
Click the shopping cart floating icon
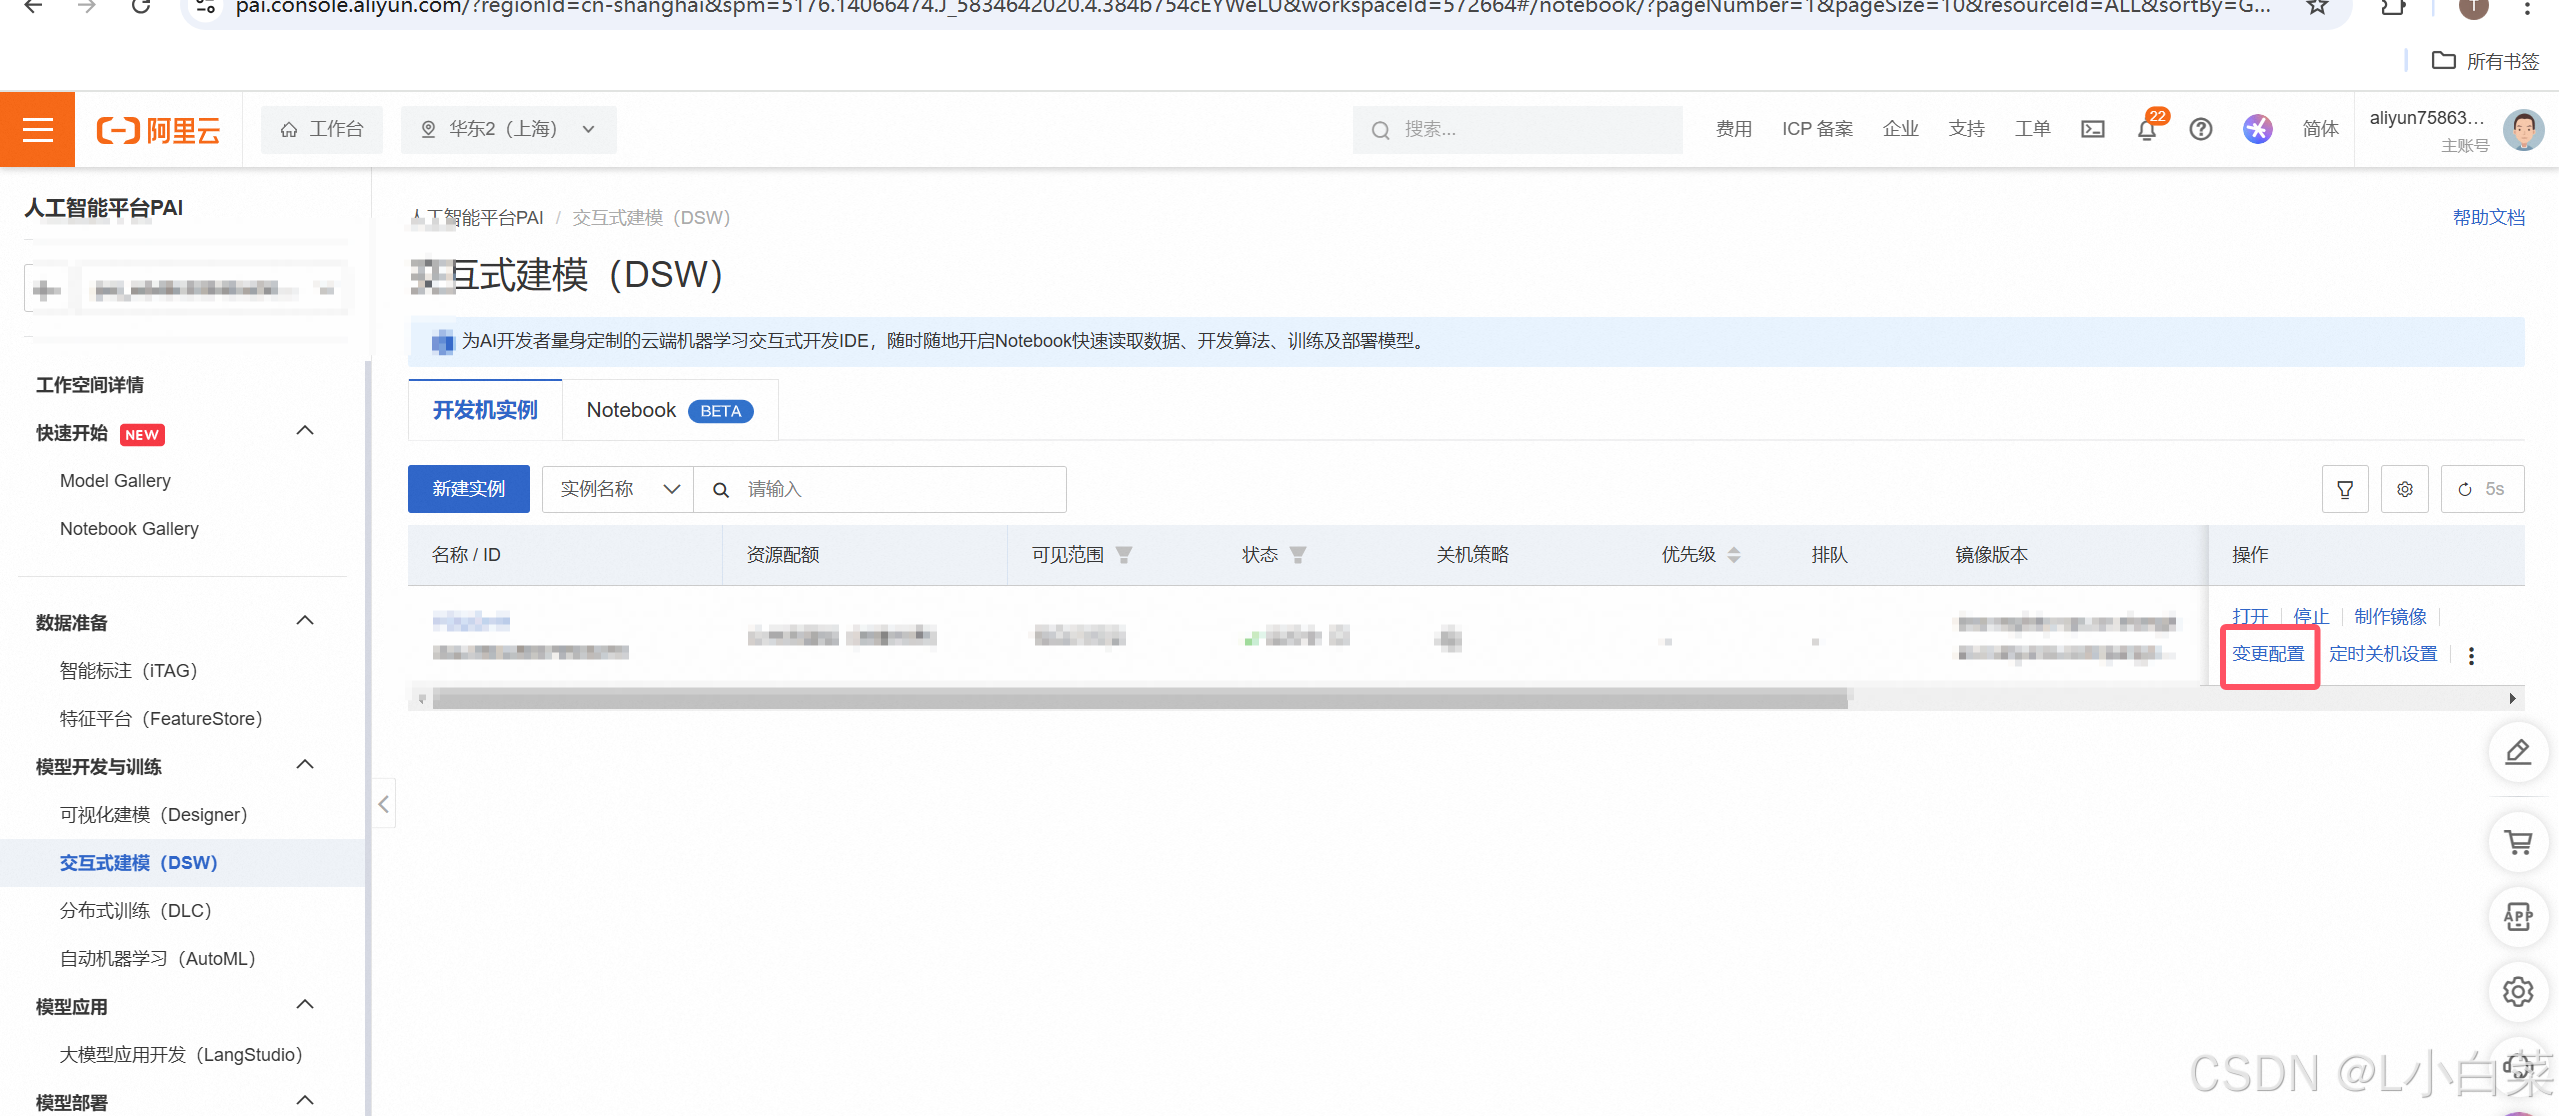2517,842
